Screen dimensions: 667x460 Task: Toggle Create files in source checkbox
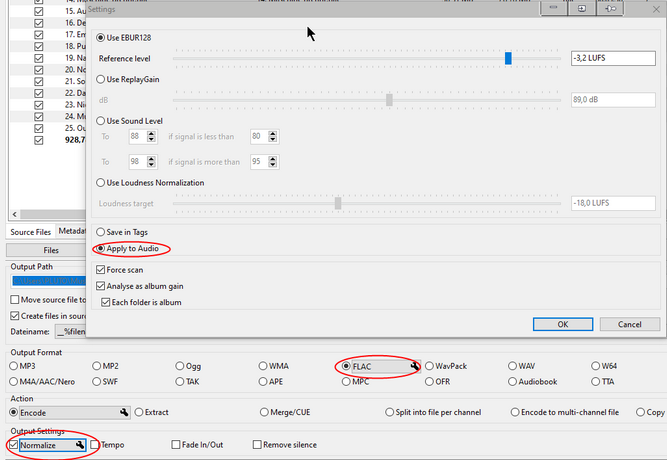pyautogui.click(x=15, y=316)
